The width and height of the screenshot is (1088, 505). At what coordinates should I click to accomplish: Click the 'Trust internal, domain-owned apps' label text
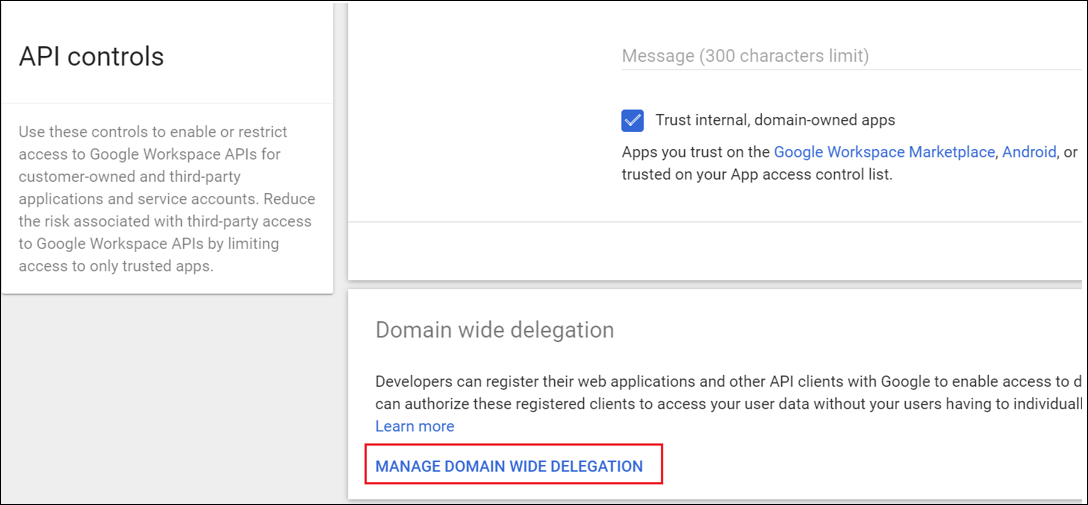(x=775, y=120)
